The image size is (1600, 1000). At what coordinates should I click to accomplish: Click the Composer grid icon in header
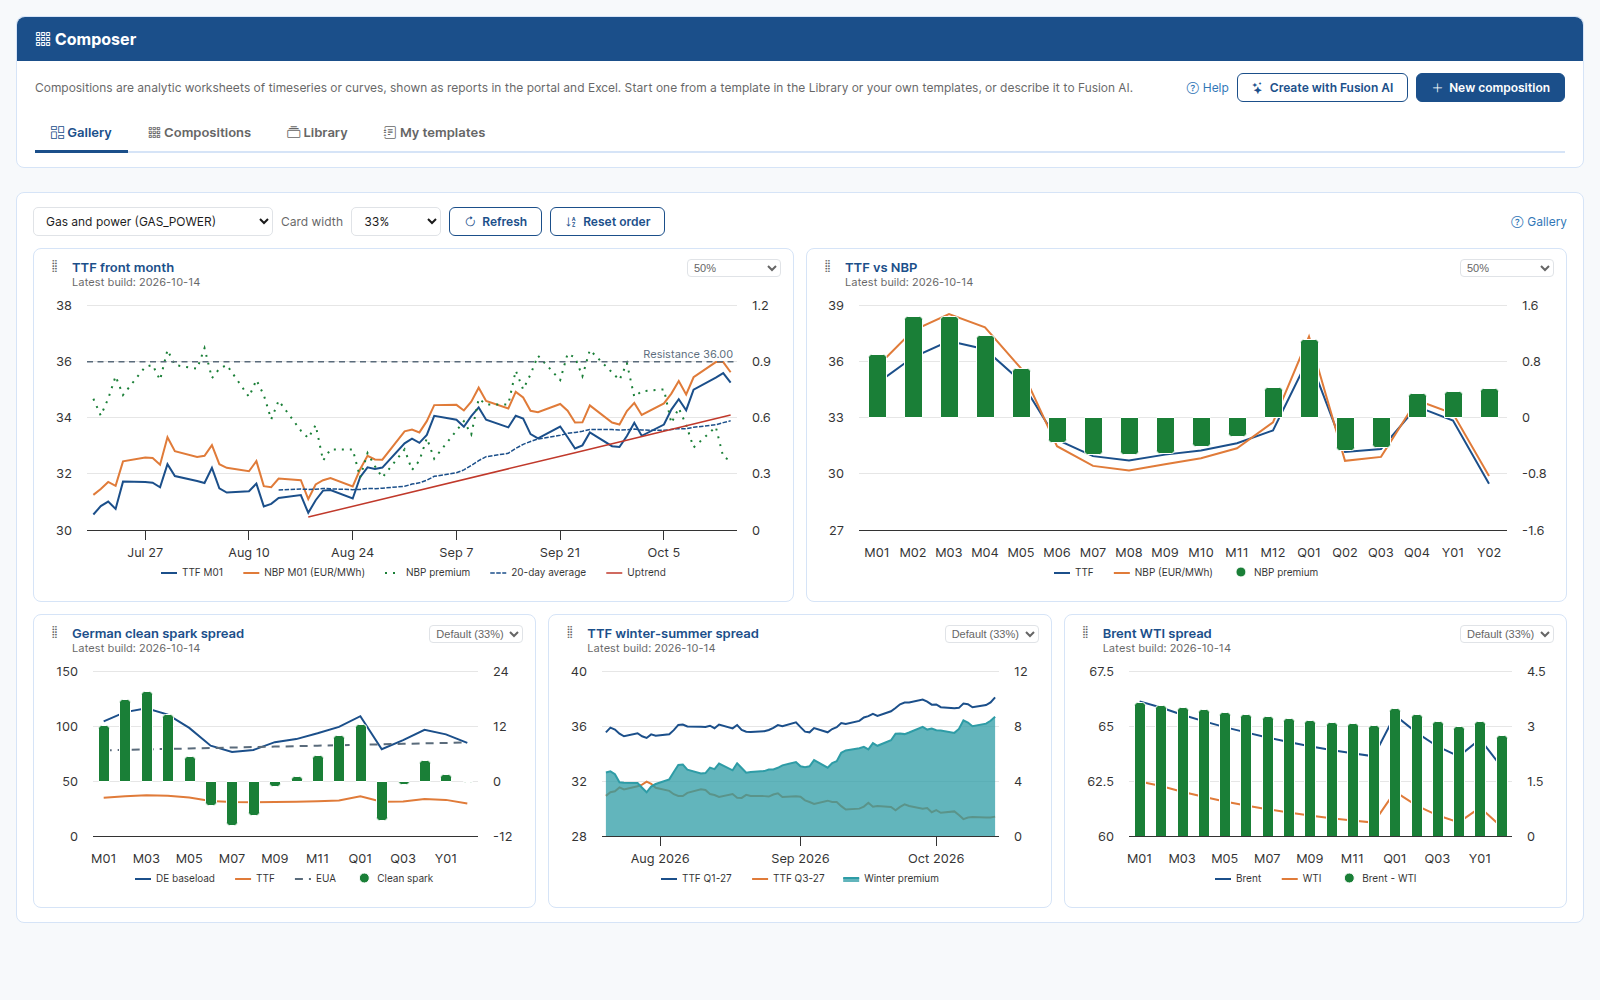tap(43, 39)
